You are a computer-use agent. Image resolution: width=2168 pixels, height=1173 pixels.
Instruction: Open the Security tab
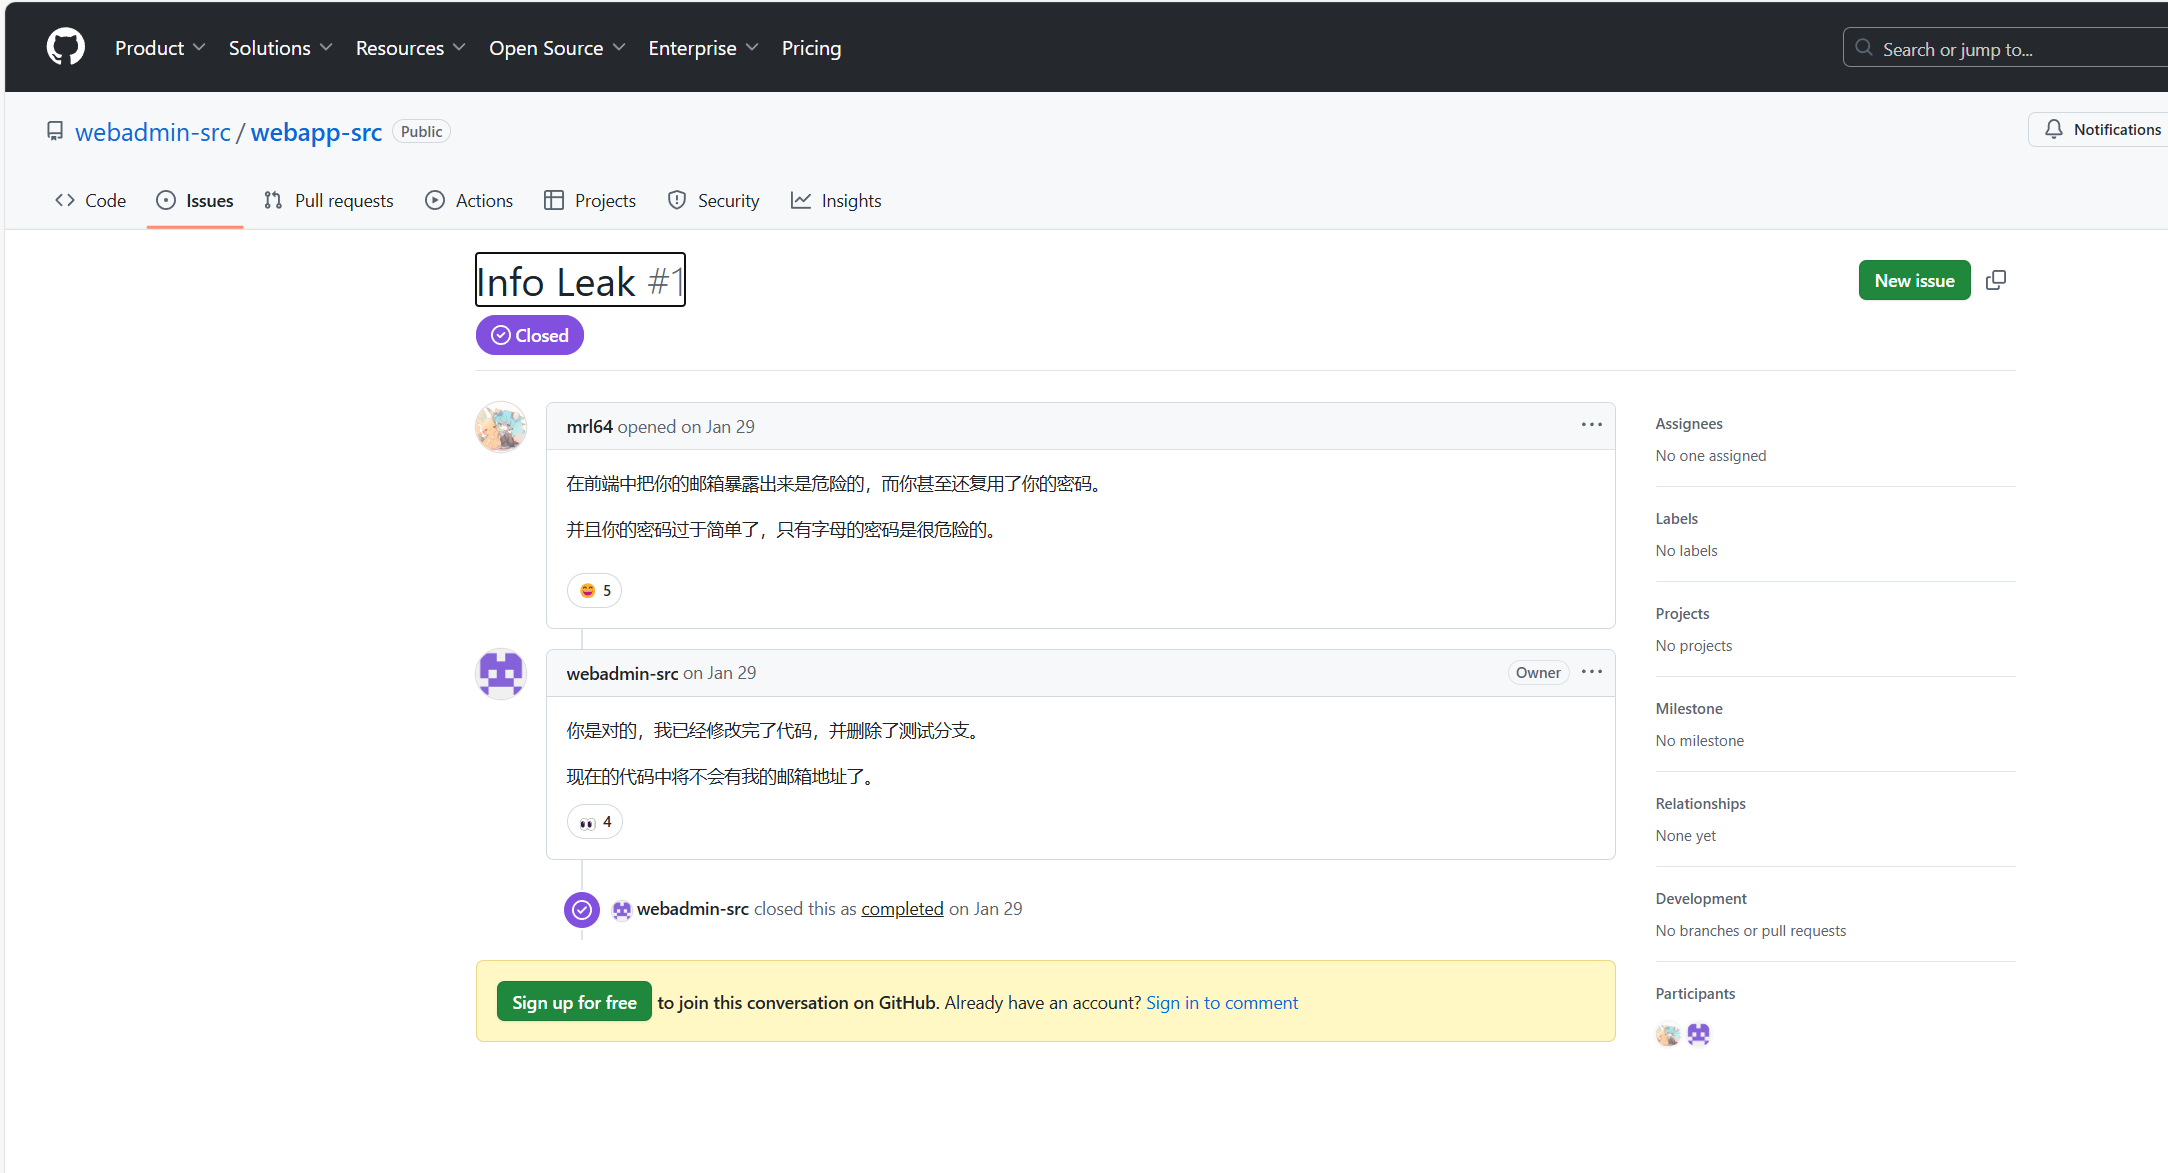pyautogui.click(x=714, y=201)
